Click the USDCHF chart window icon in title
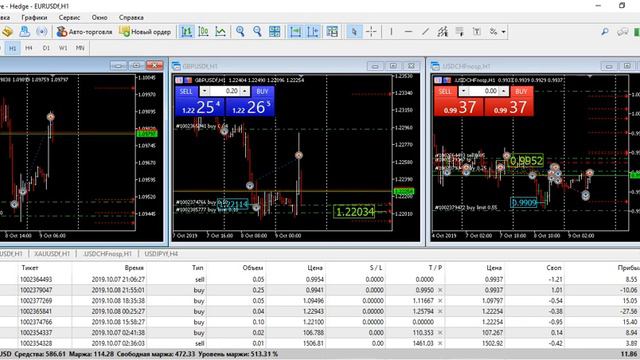 click(436, 66)
